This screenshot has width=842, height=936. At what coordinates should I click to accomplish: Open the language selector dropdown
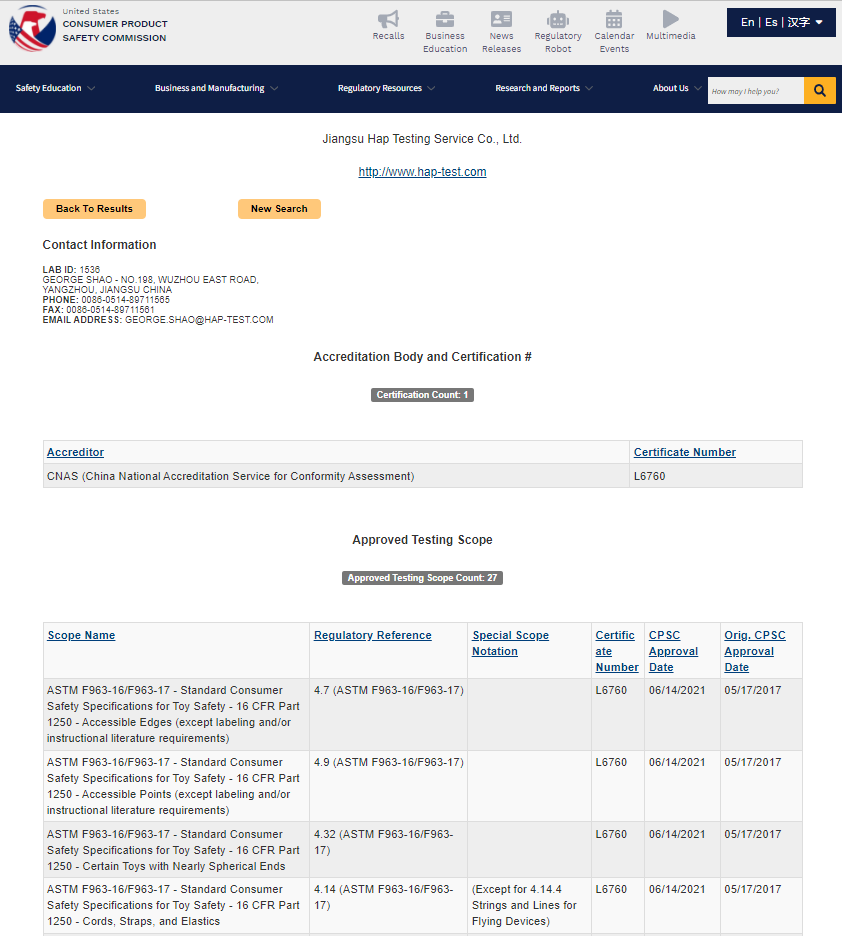coord(781,23)
